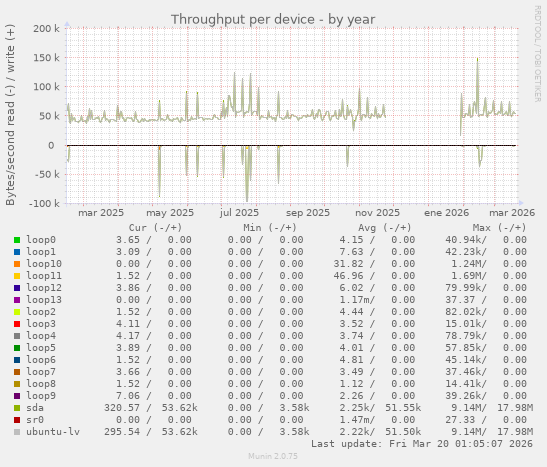This screenshot has height=467, width=547.
Task: Select the loop5 device label
Action: tap(41, 348)
